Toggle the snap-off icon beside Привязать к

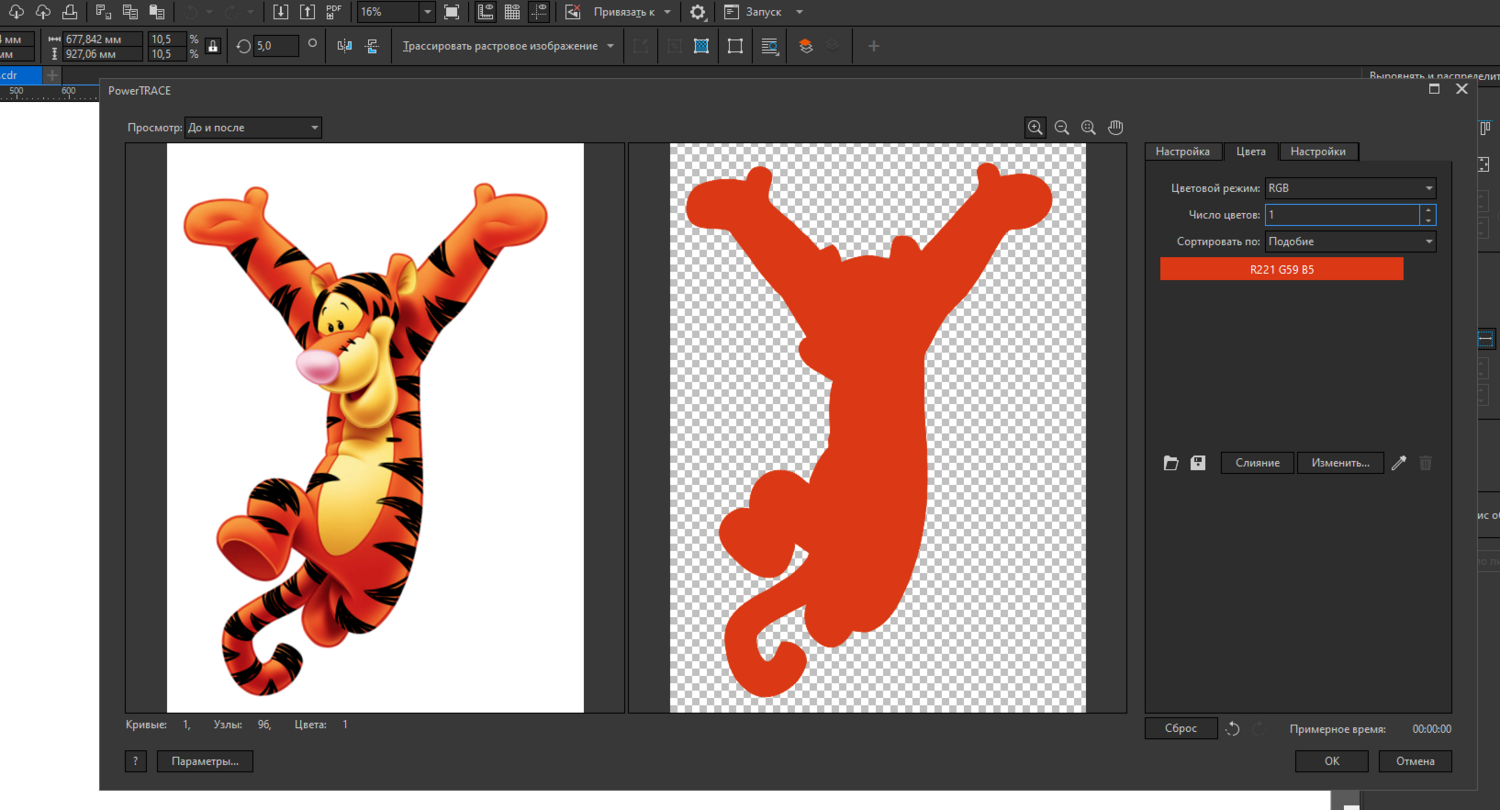click(572, 12)
